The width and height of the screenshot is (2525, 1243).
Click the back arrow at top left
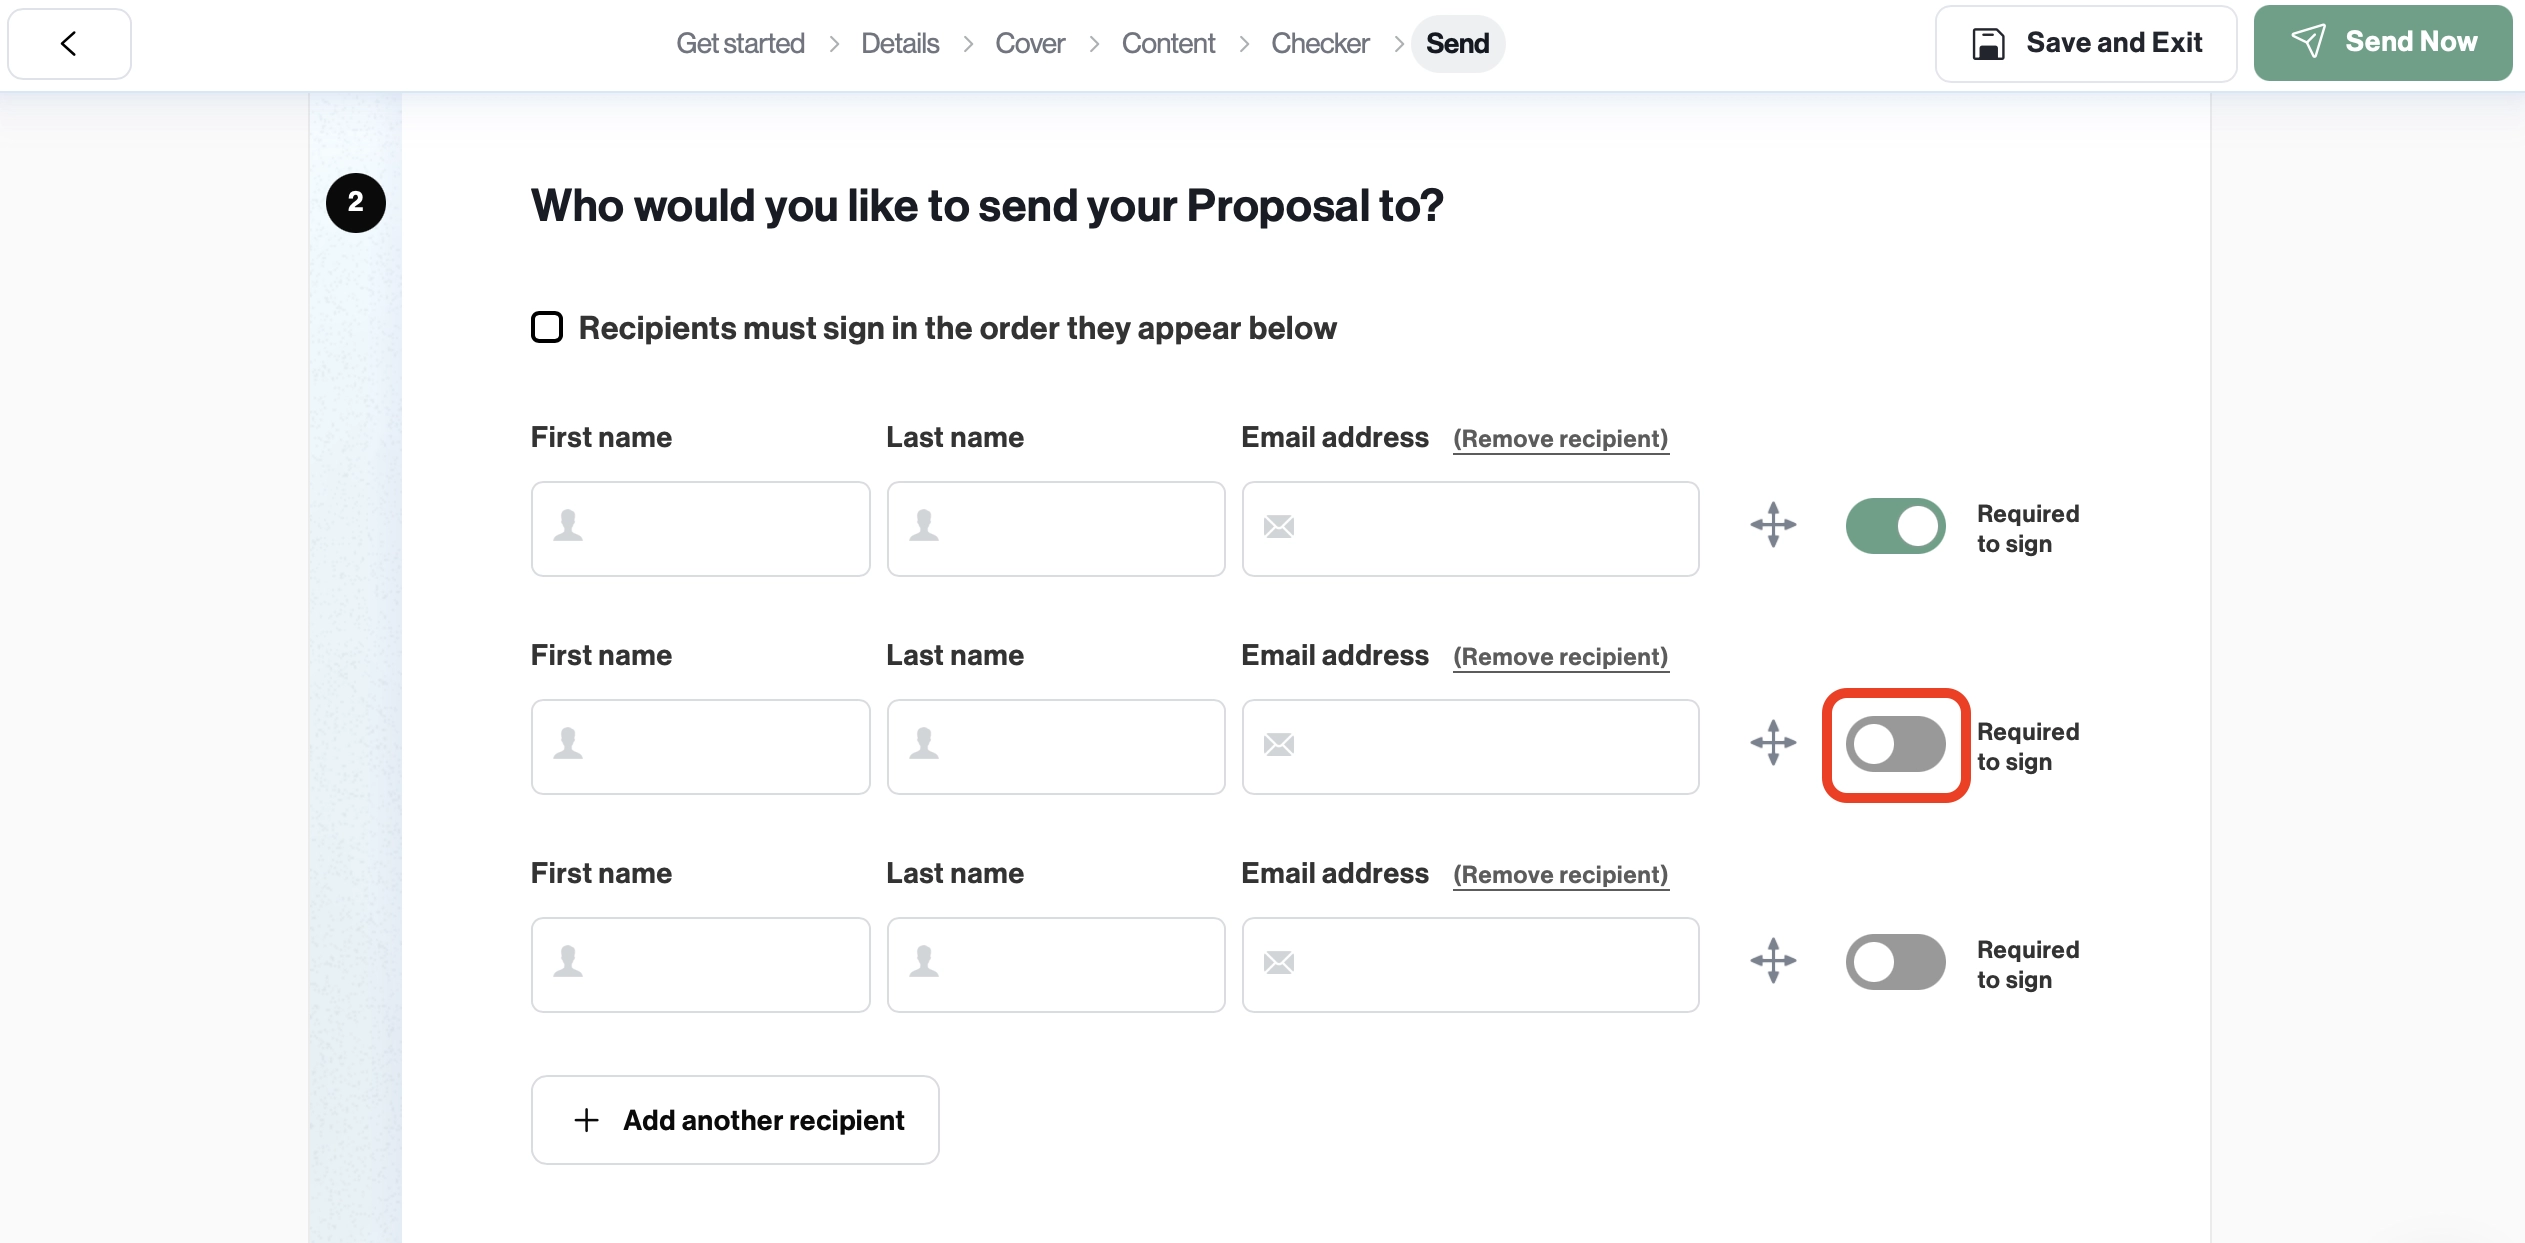(68, 43)
